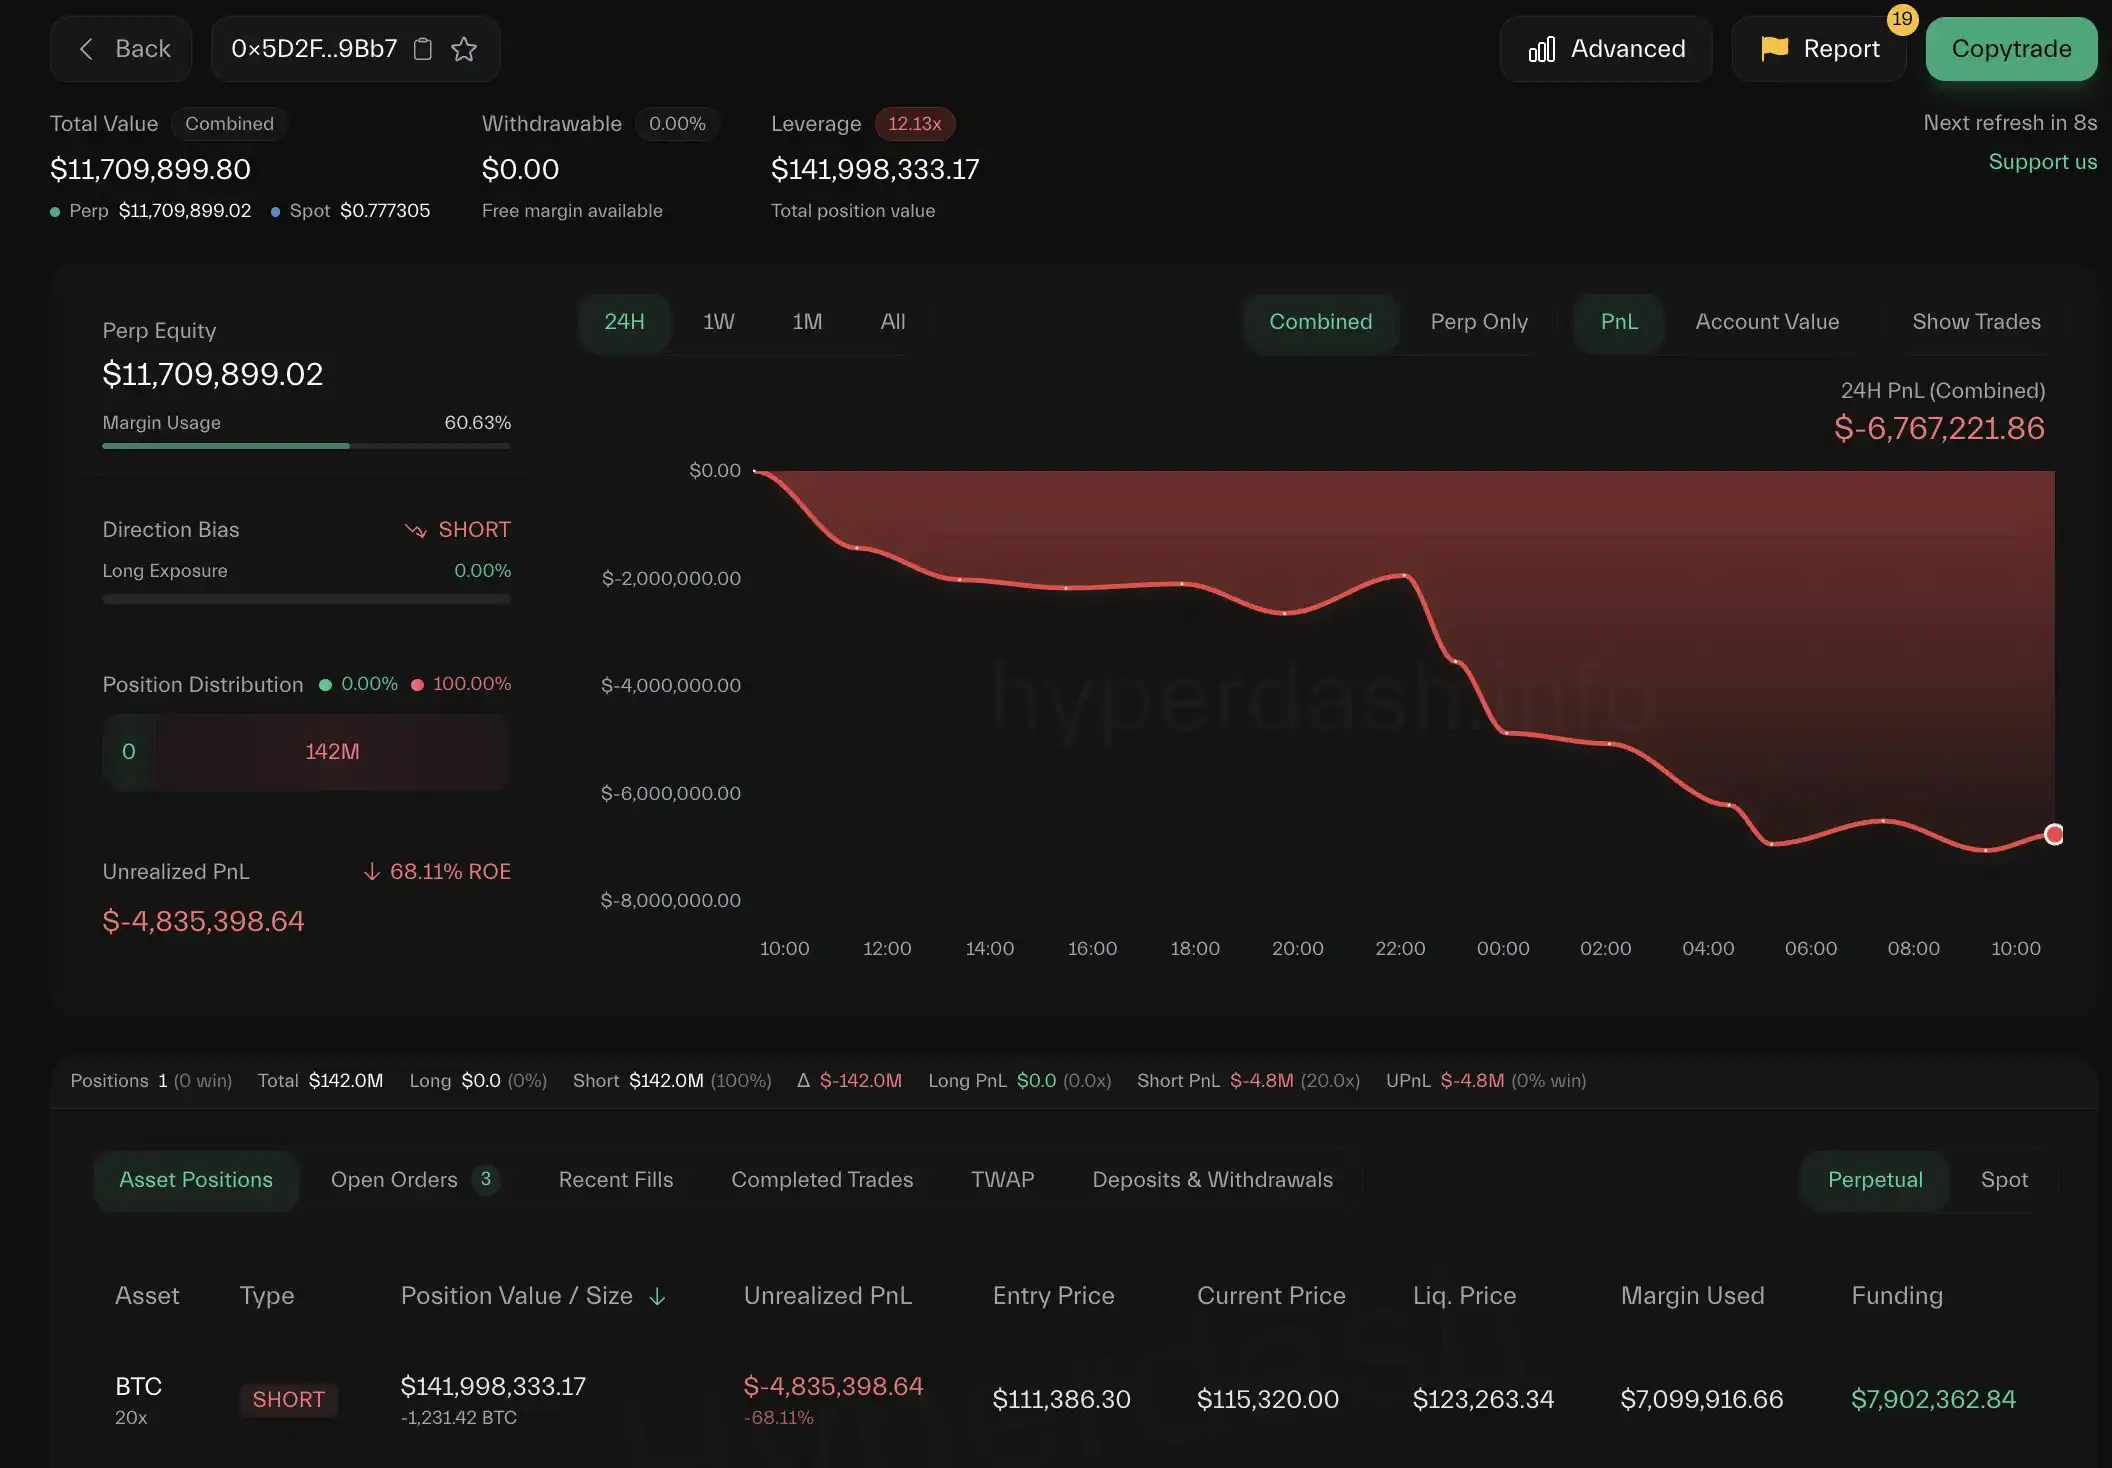Screen dimensions: 2112x1468
Task: Click the Advanced bar chart icon
Action: coord(1541,49)
